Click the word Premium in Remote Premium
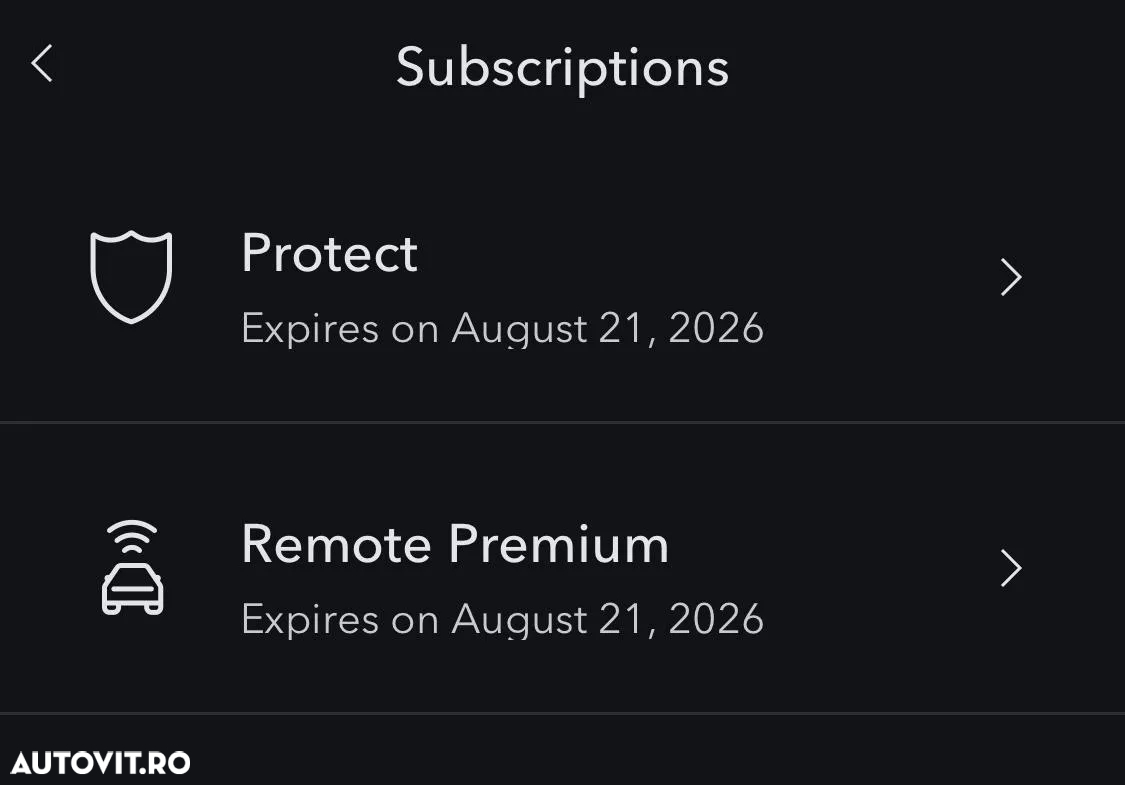This screenshot has width=1125, height=785. 559,544
